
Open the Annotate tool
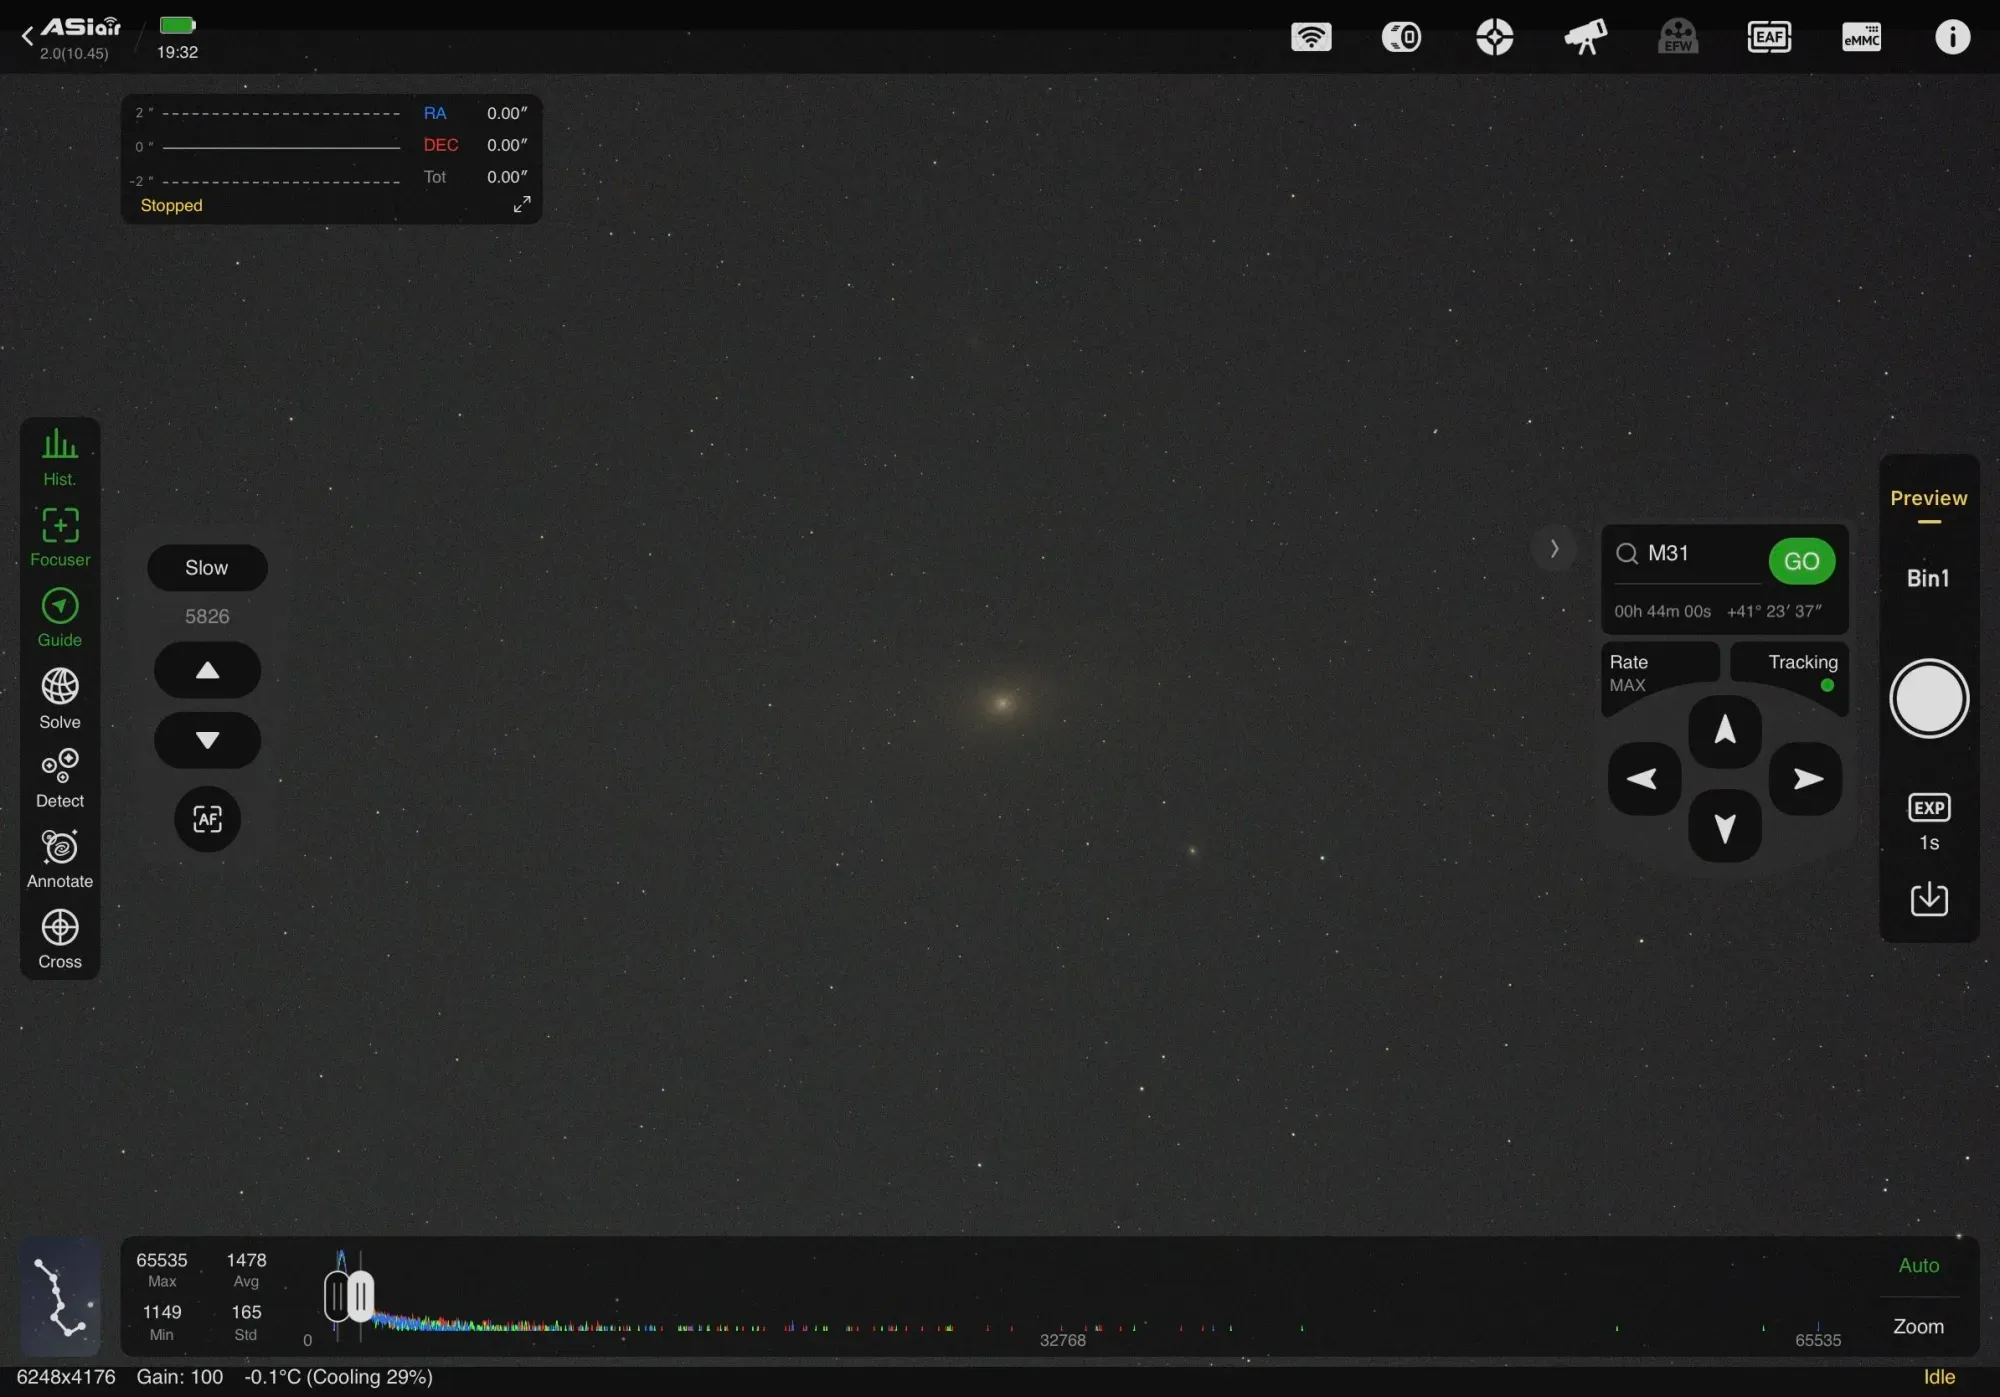59,858
